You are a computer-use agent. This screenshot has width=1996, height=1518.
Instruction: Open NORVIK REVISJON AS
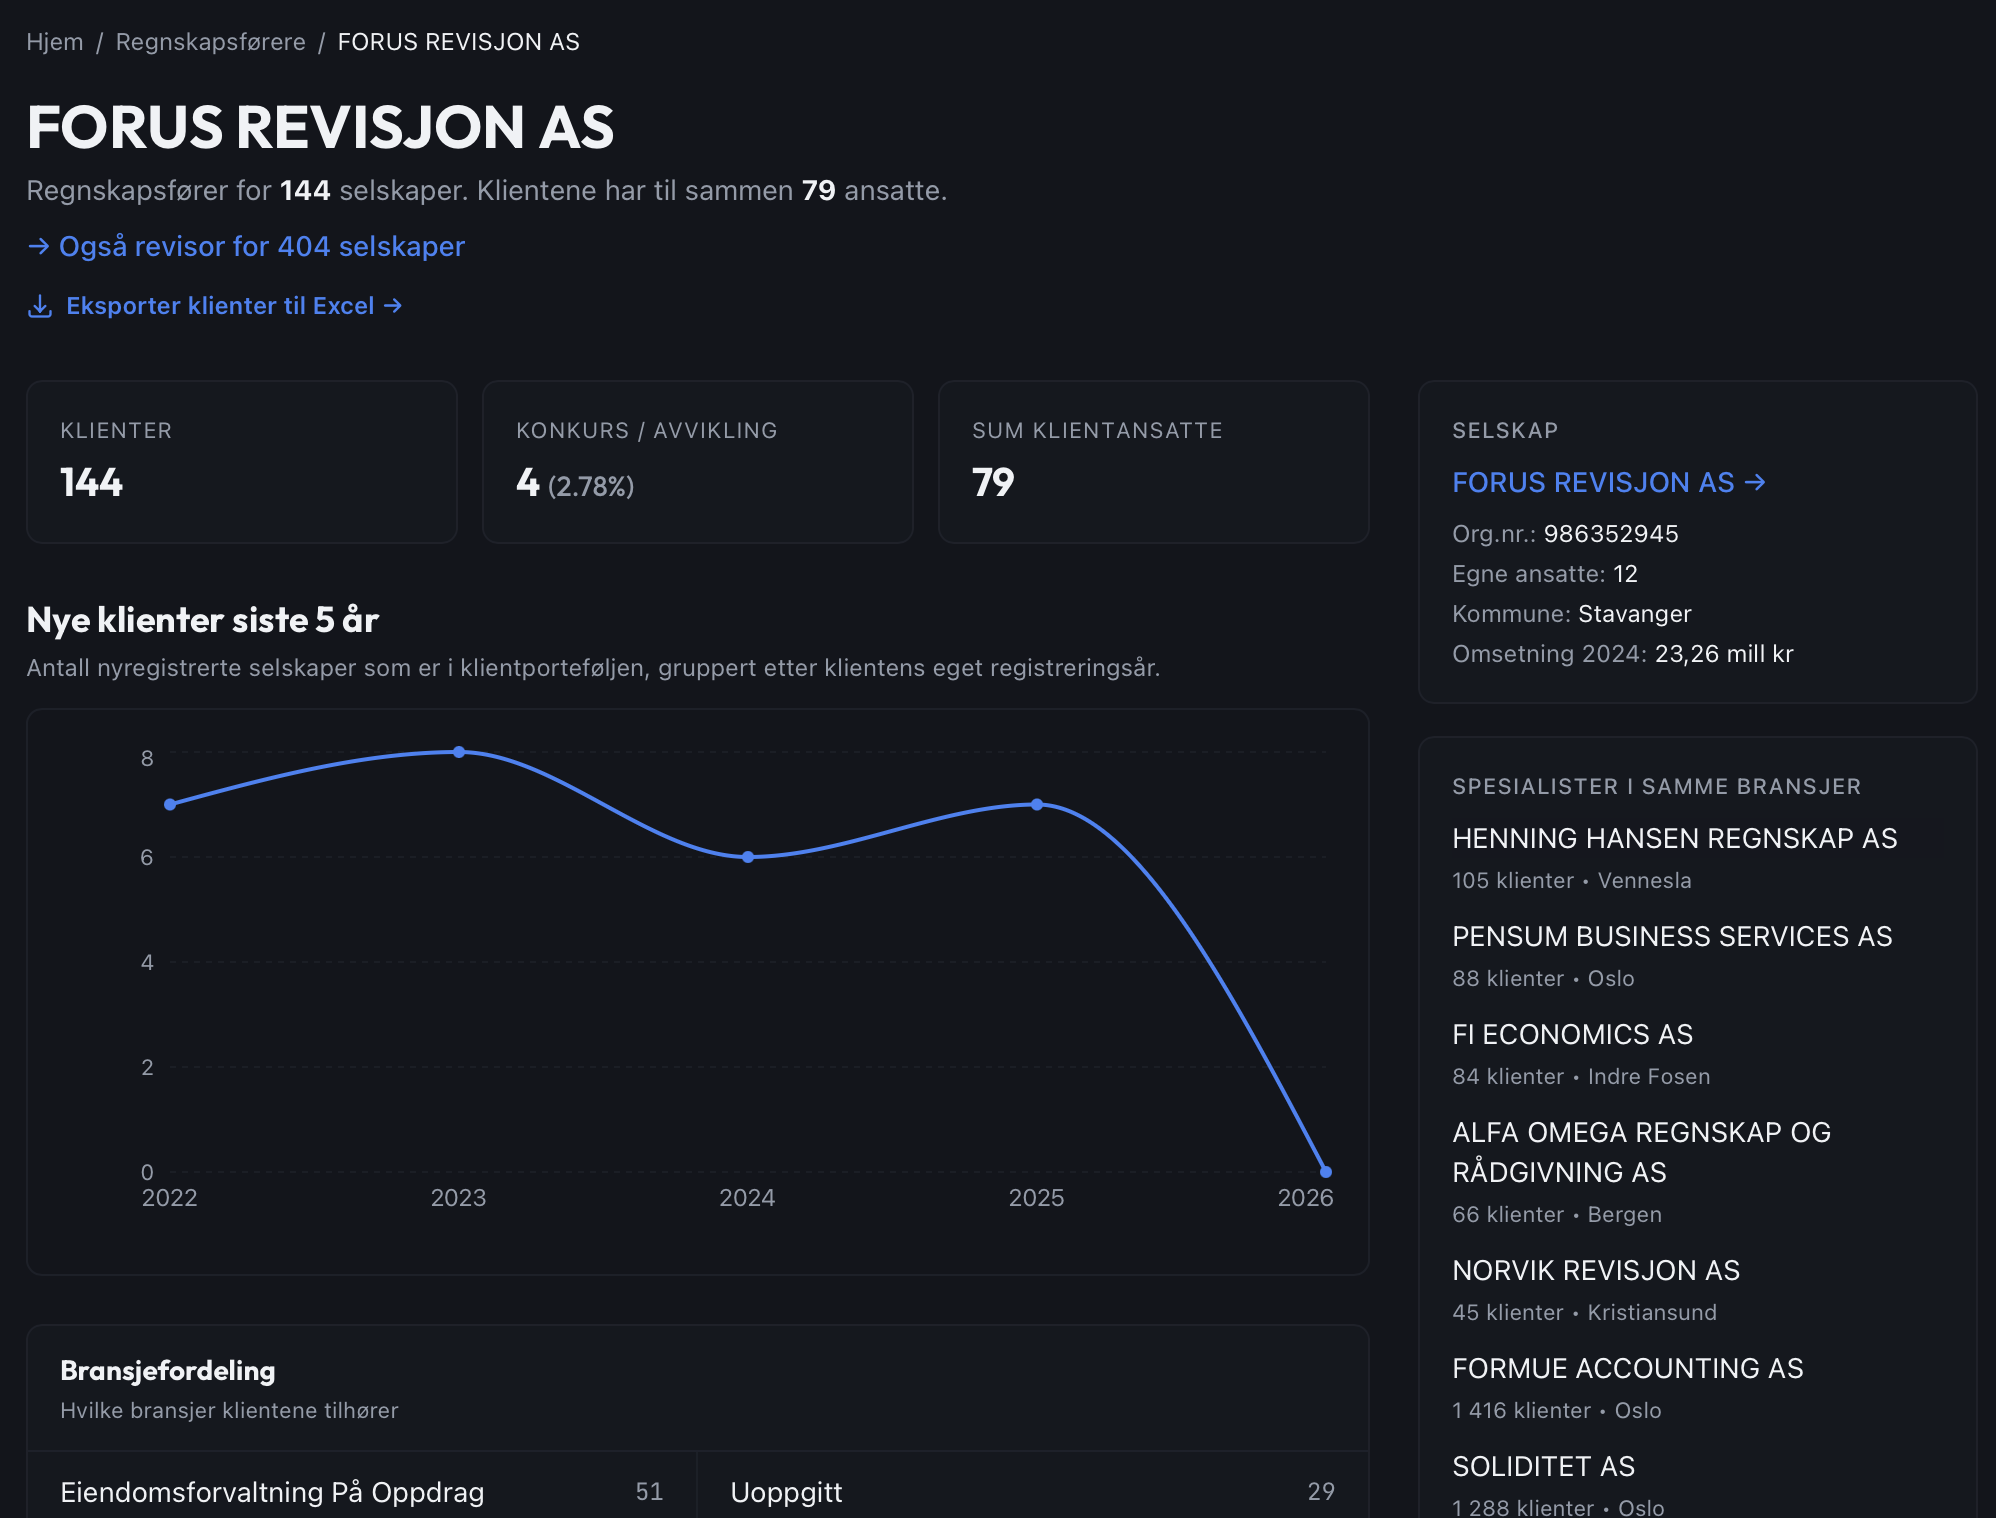click(x=1596, y=1271)
